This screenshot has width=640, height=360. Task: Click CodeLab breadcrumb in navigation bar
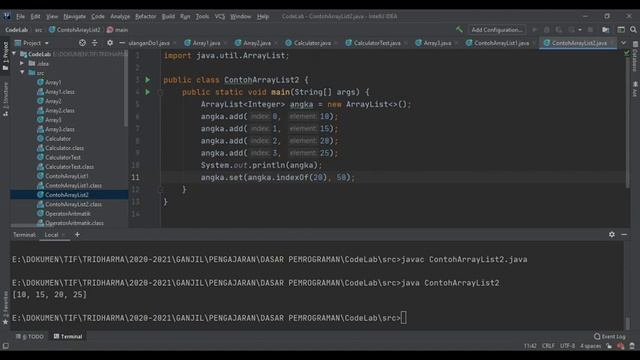tap(16, 30)
